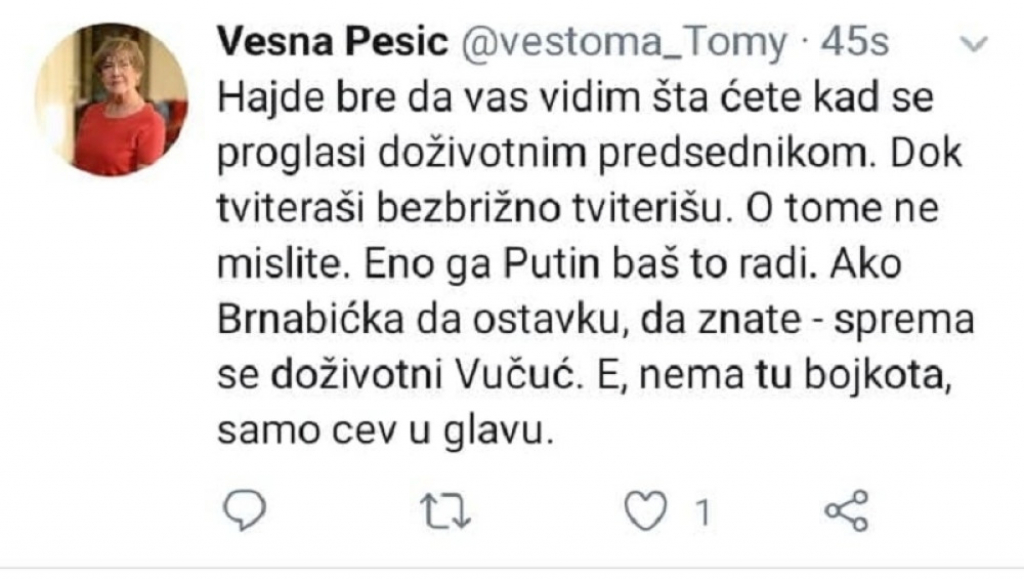Send the tweet via the share arrow icon
This screenshot has width=1024, height=579.
click(x=848, y=511)
